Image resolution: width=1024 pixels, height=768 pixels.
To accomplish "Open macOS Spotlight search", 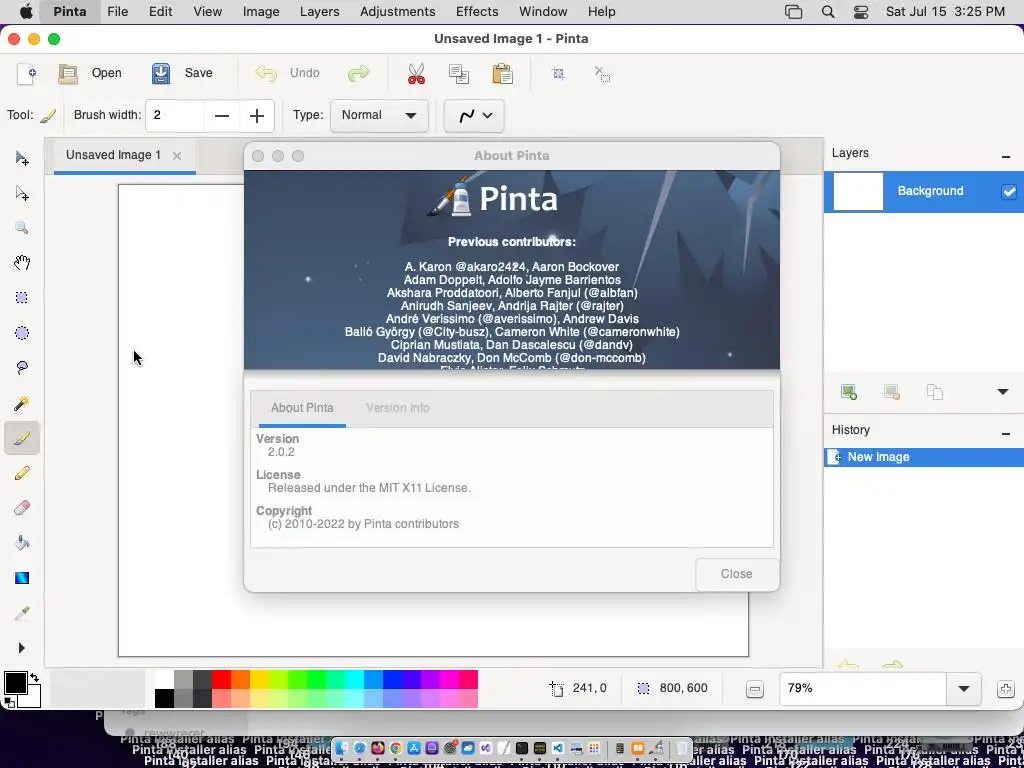I will click(x=827, y=12).
